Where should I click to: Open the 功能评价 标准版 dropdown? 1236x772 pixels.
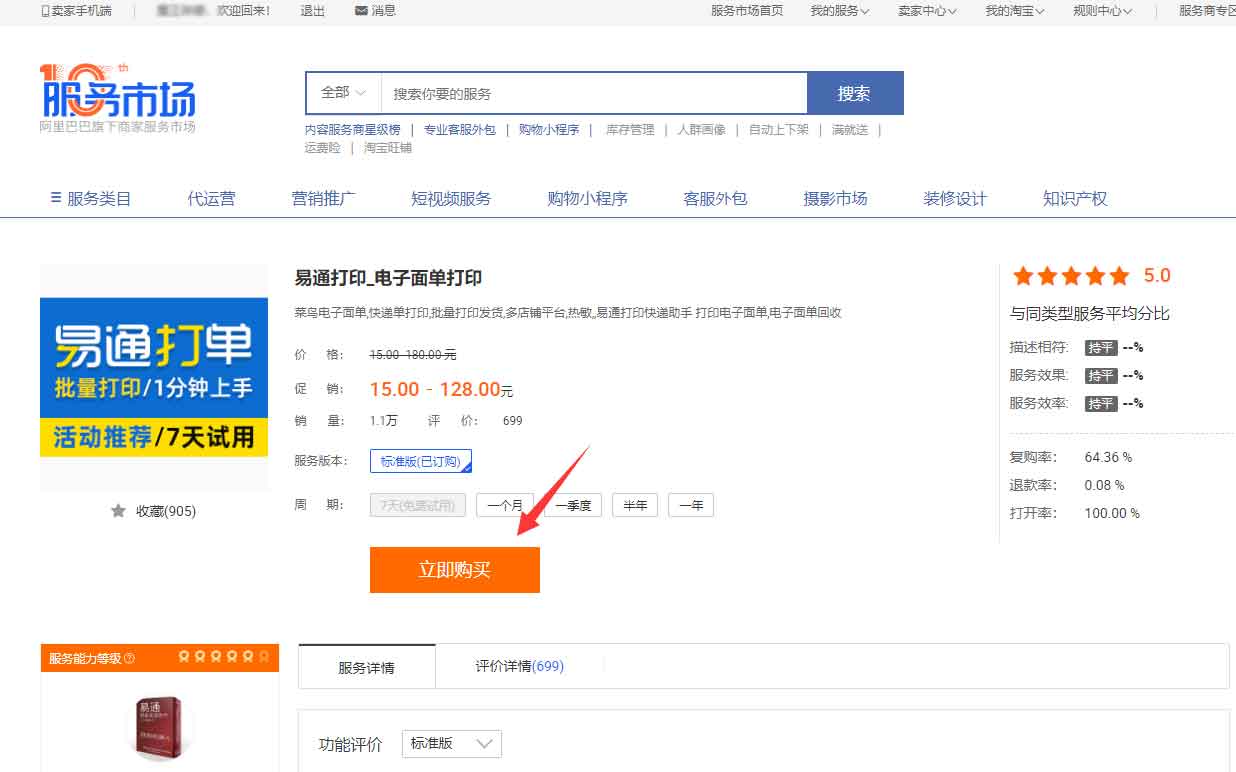[451, 744]
